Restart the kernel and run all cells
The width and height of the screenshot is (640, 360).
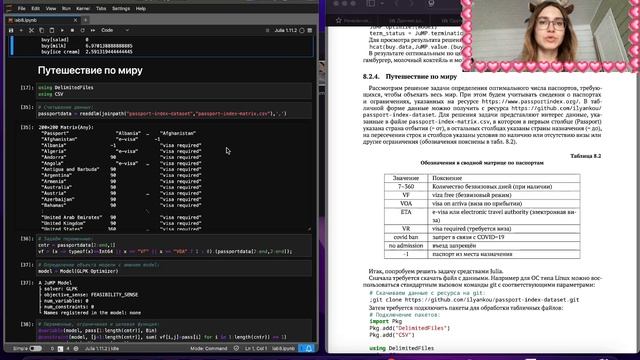coord(93,30)
